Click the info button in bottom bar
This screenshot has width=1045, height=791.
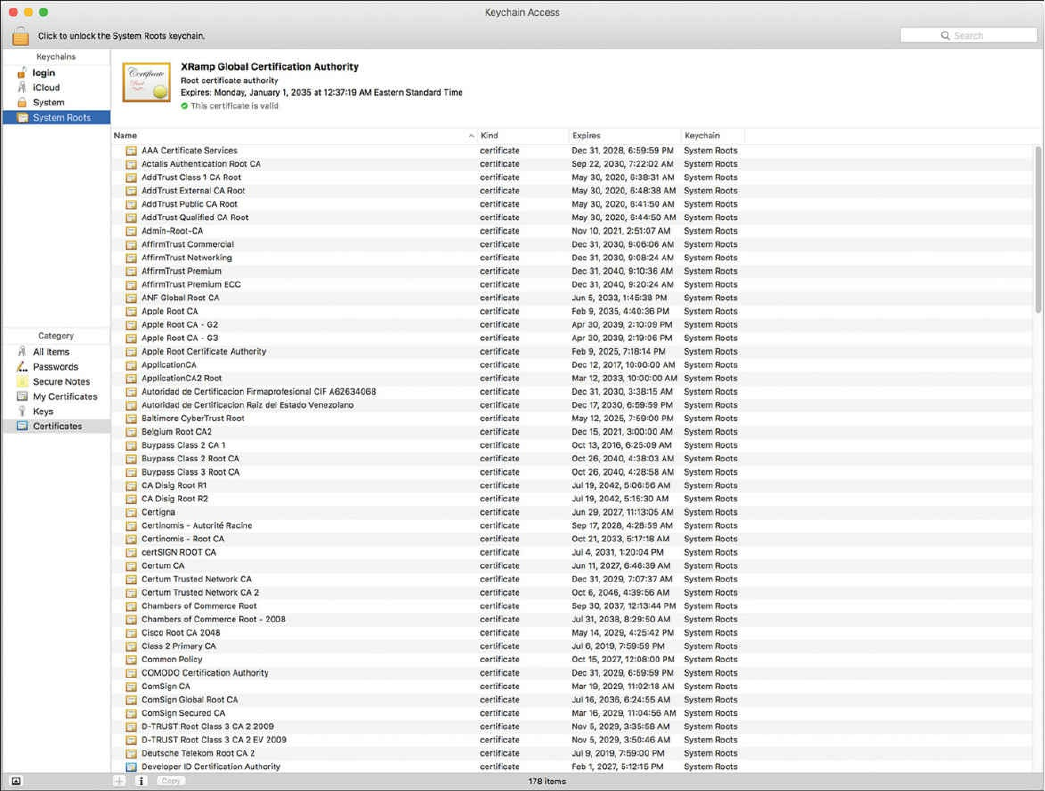141,780
